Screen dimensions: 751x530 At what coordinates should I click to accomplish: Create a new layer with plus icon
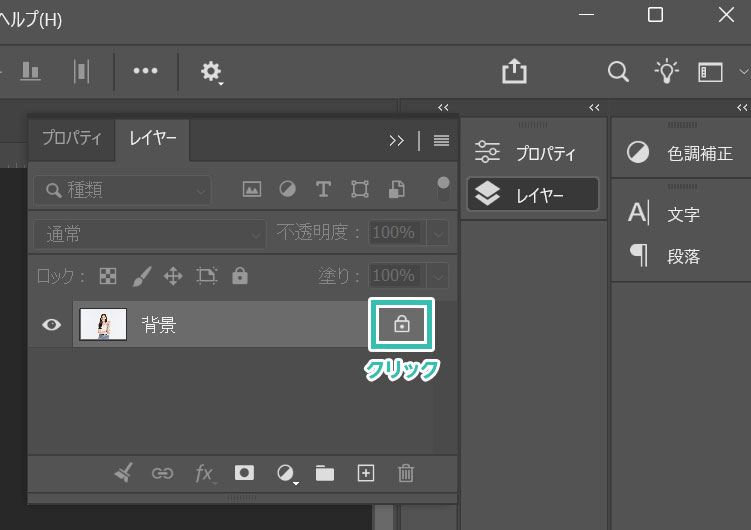click(x=366, y=473)
